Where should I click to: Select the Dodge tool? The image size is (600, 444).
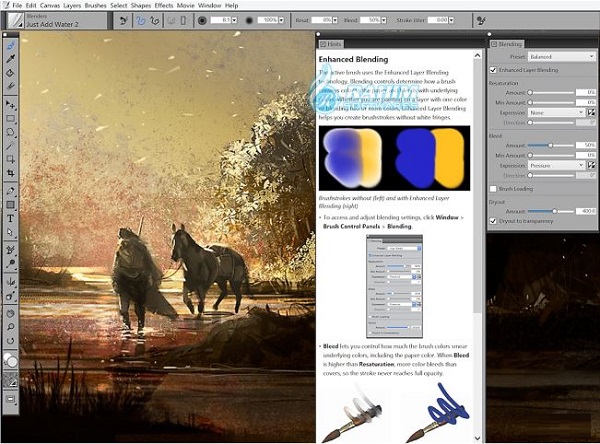point(10,264)
